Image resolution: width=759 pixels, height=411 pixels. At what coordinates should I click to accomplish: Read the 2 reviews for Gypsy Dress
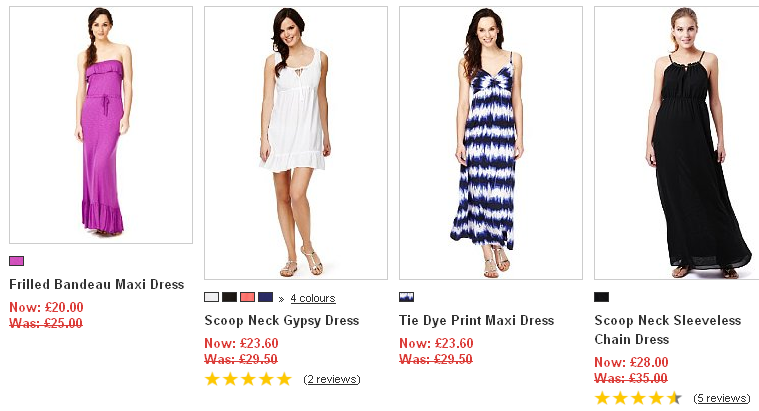(331, 379)
